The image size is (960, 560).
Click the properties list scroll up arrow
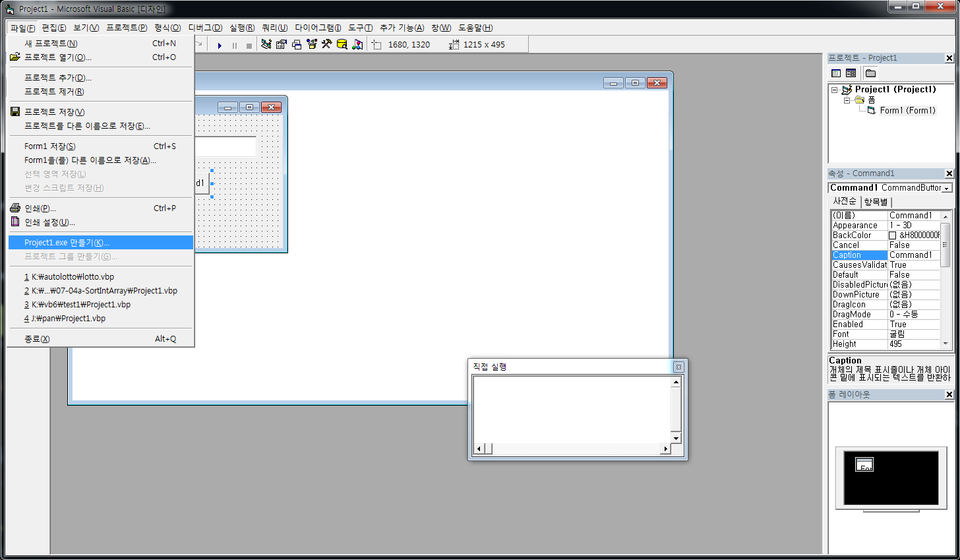pyautogui.click(x=945, y=217)
